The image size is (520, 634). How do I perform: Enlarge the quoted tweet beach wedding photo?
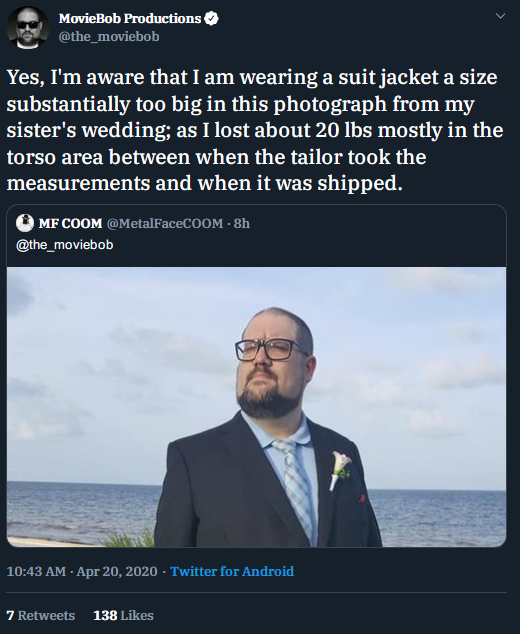click(256, 407)
